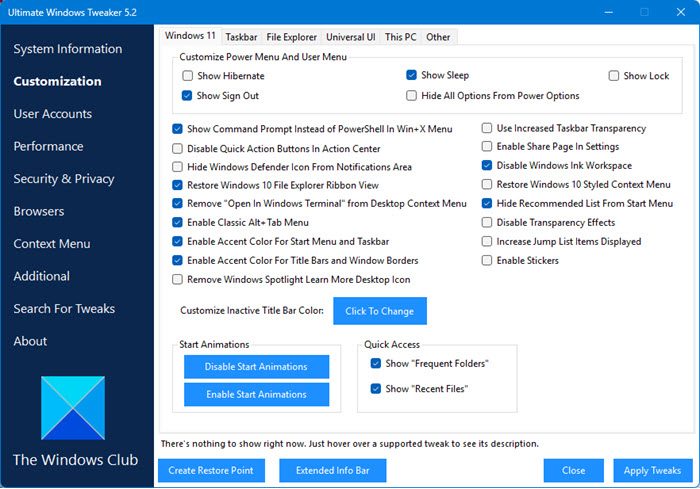The image size is (700, 489).
Task: Check Increase Jump List Items Displayed
Action: (487, 242)
